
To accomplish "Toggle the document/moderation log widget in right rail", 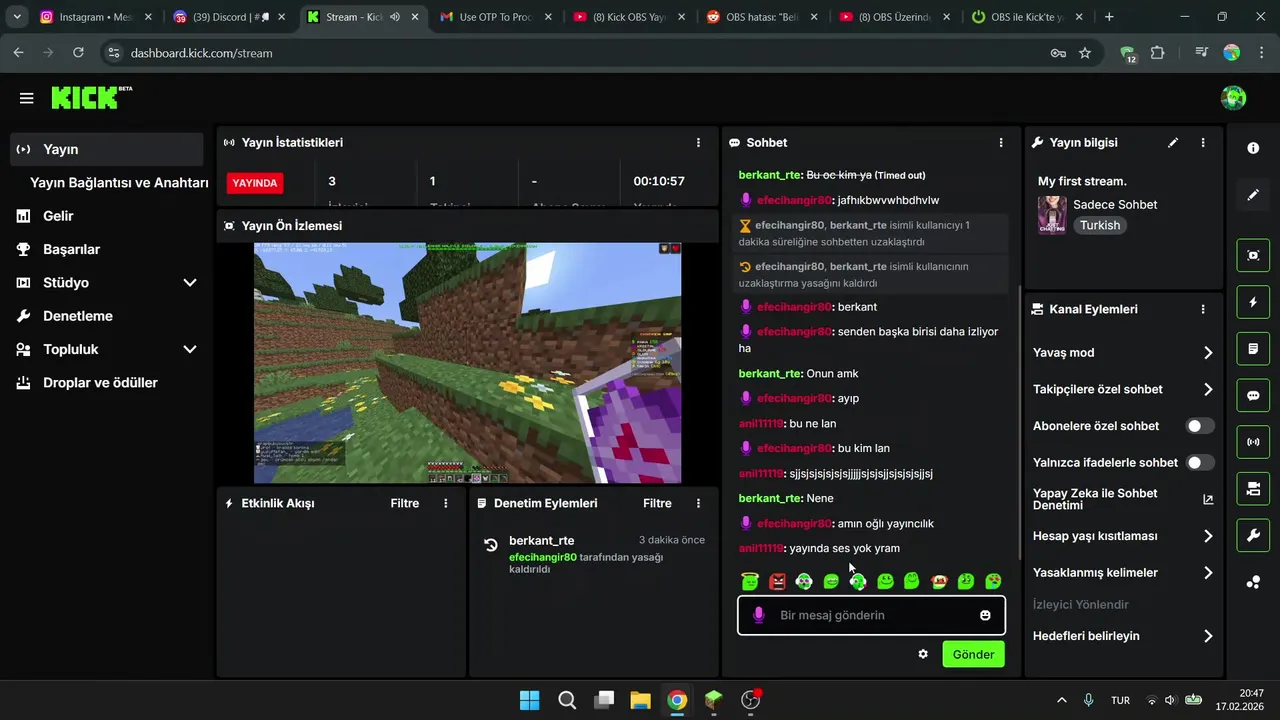I will (x=1253, y=349).
